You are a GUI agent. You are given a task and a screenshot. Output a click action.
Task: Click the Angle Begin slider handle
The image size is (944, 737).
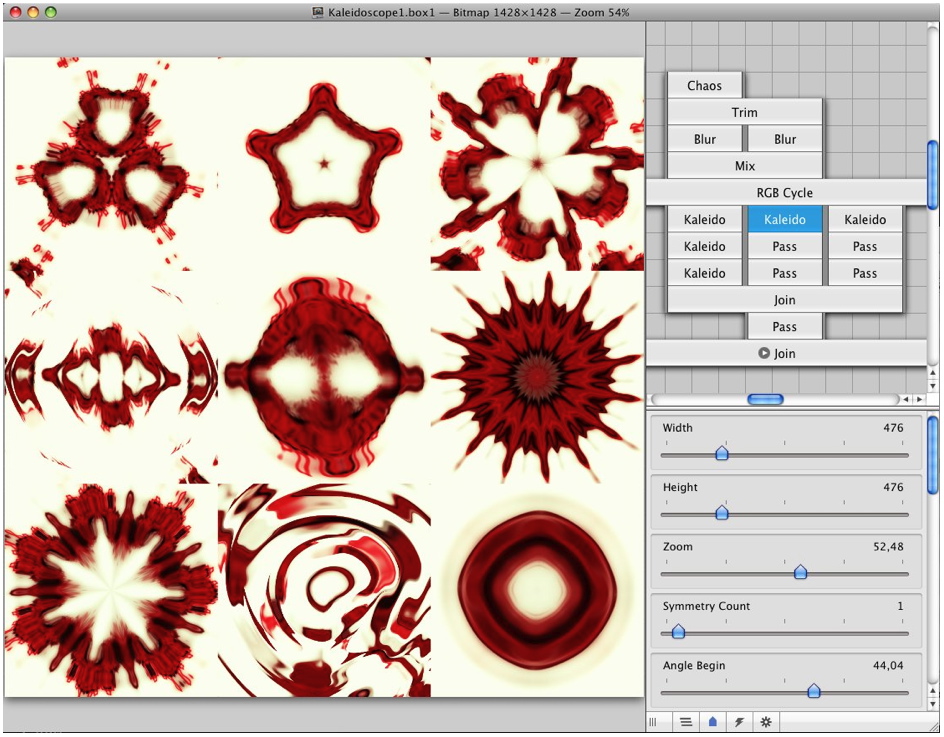pos(813,691)
